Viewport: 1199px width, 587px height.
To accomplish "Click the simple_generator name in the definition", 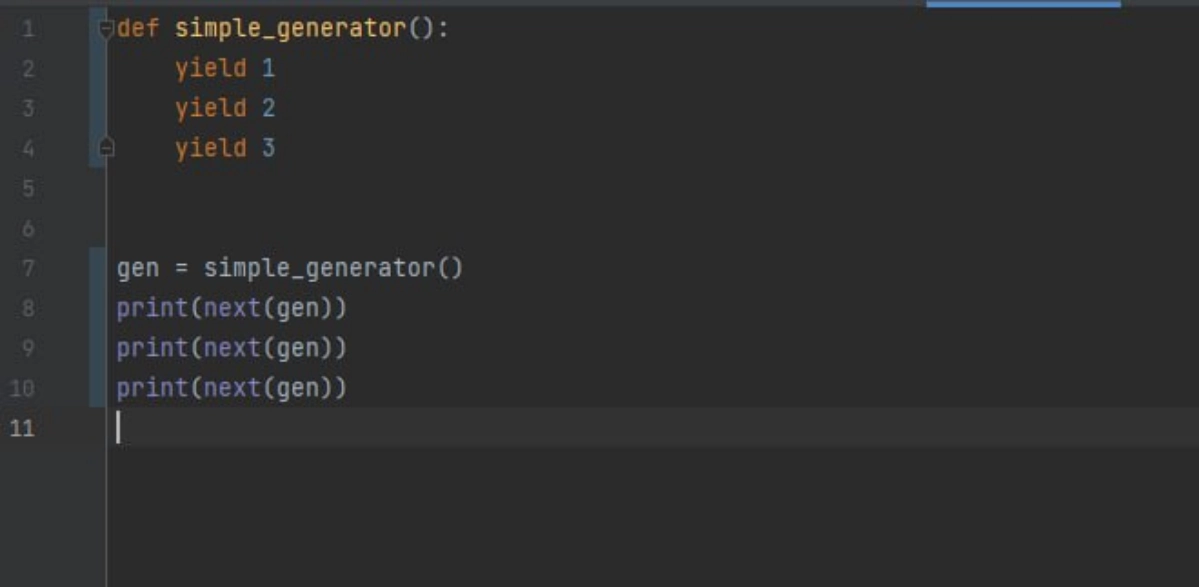I will point(290,30).
